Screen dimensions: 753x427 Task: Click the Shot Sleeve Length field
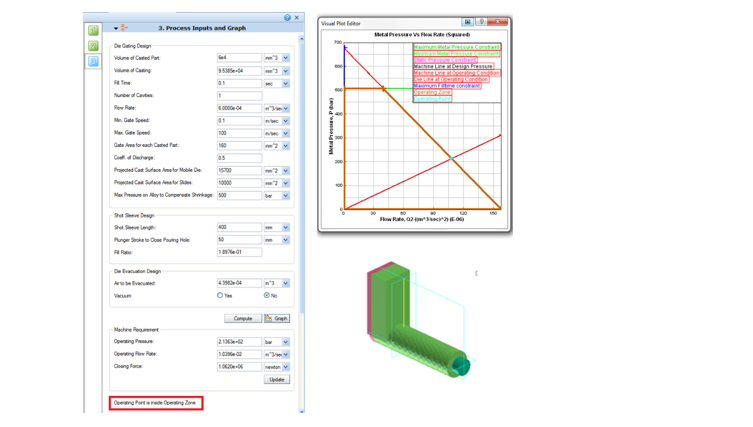click(x=239, y=227)
